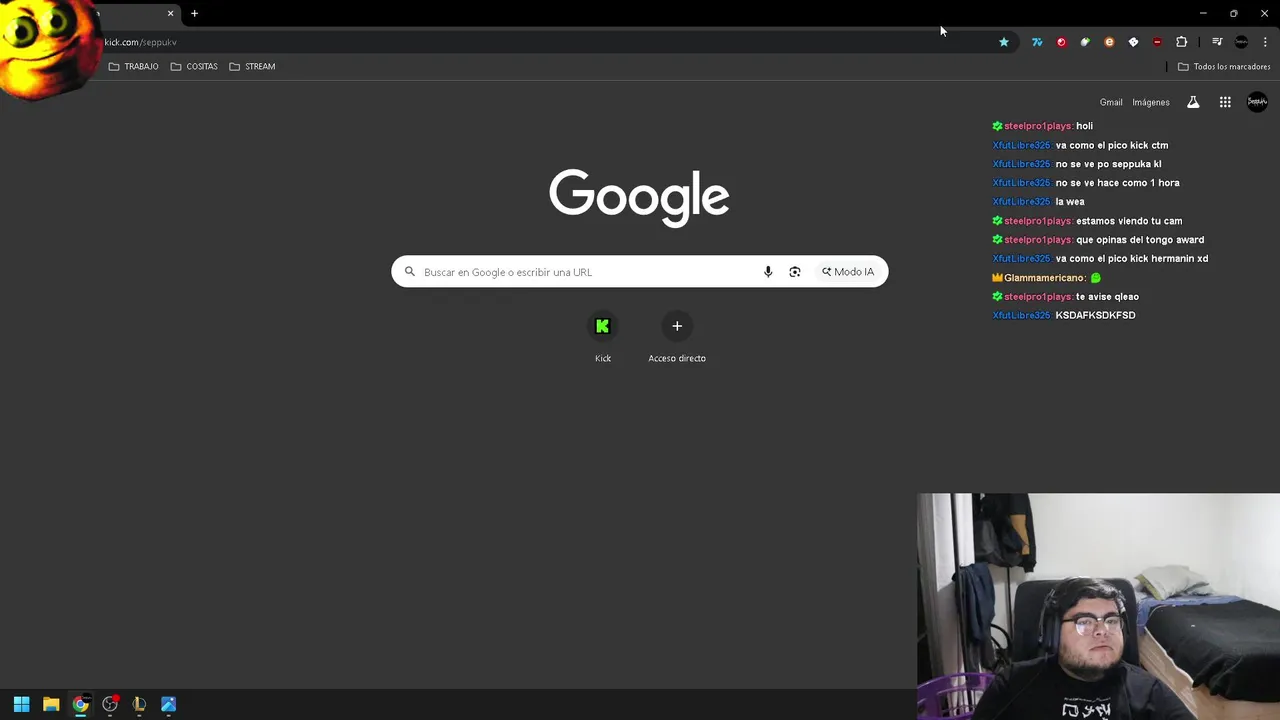This screenshot has height=720, width=1280.
Task: Open the 7TV extension icon
Action: 1037,42
